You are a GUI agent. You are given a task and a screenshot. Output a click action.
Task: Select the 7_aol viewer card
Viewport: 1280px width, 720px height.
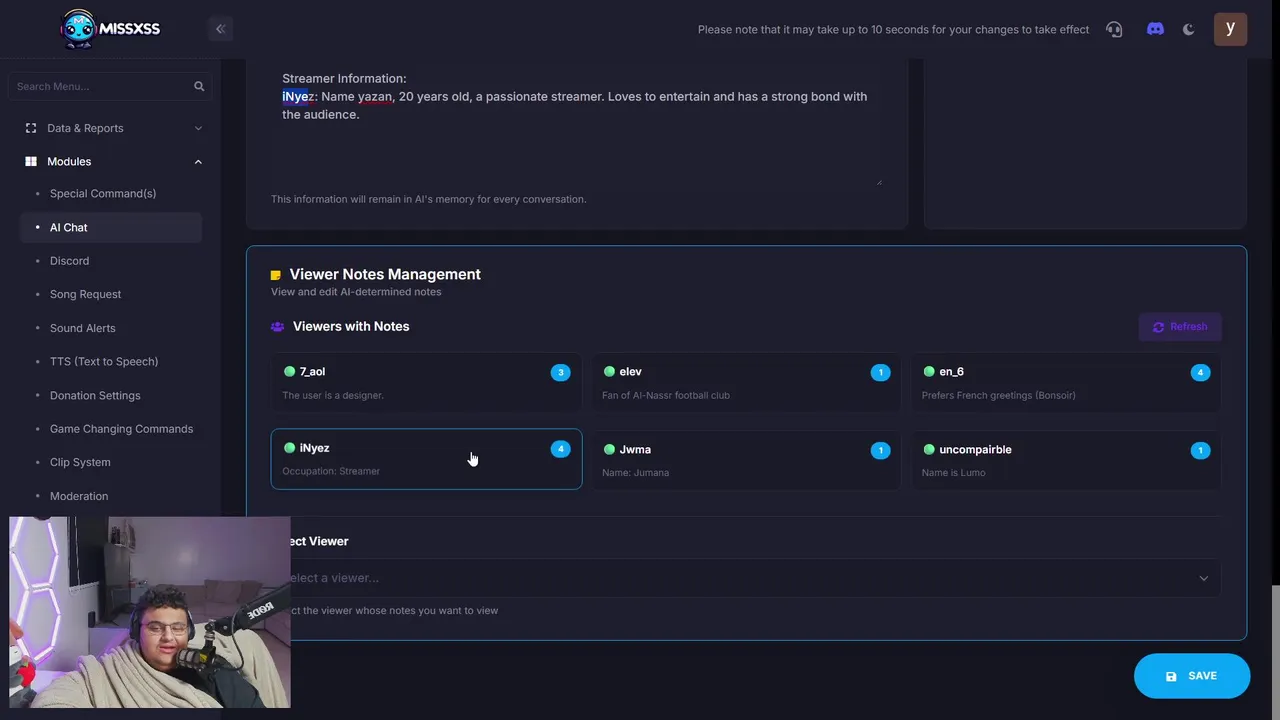tap(426, 383)
